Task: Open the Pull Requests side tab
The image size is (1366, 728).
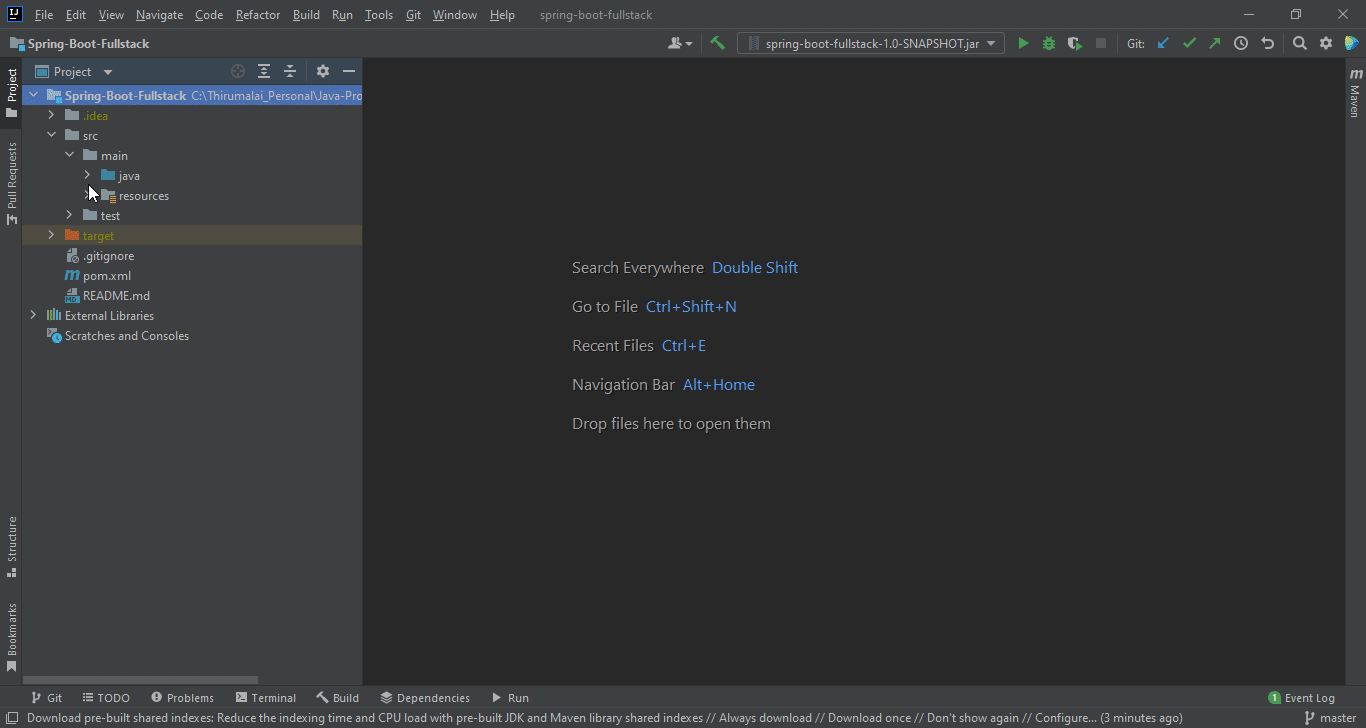Action: [11, 183]
